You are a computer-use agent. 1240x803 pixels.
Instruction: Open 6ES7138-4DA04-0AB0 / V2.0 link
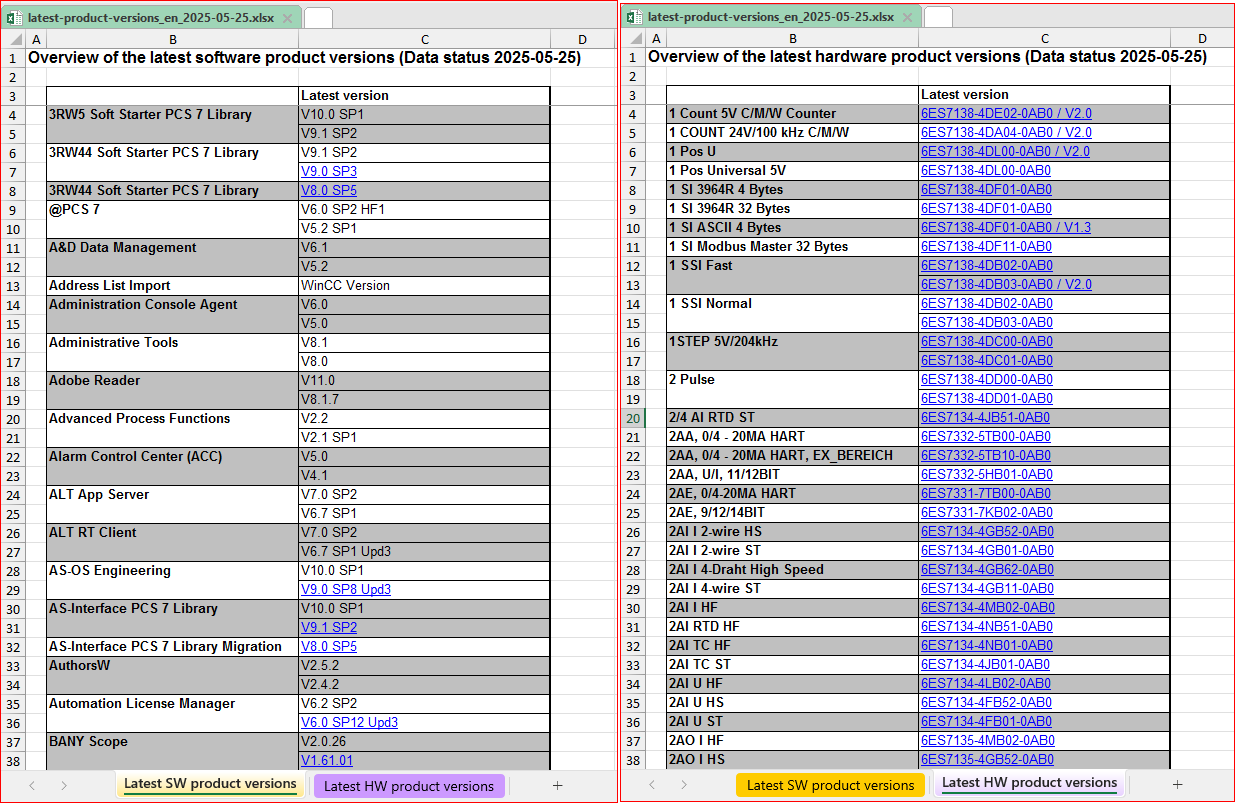tap(1006, 132)
